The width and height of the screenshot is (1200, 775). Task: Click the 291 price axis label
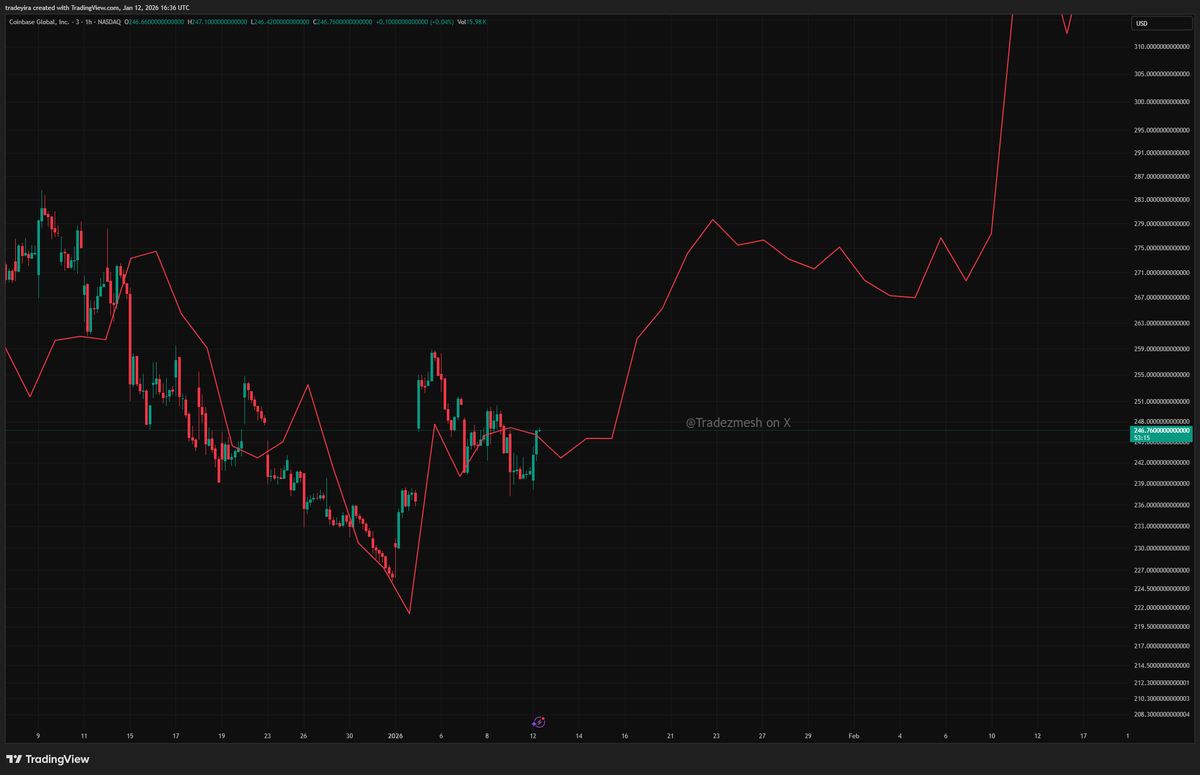(x=1161, y=153)
